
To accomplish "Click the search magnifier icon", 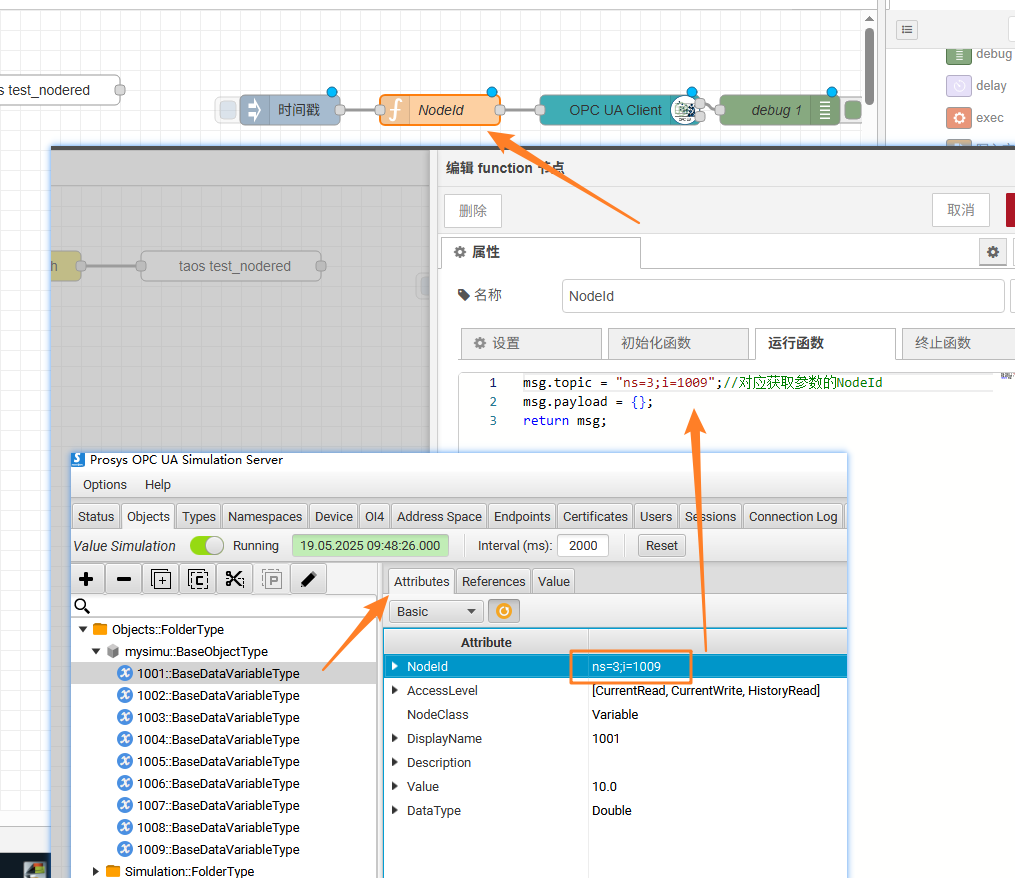I will (x=82, y=606).
